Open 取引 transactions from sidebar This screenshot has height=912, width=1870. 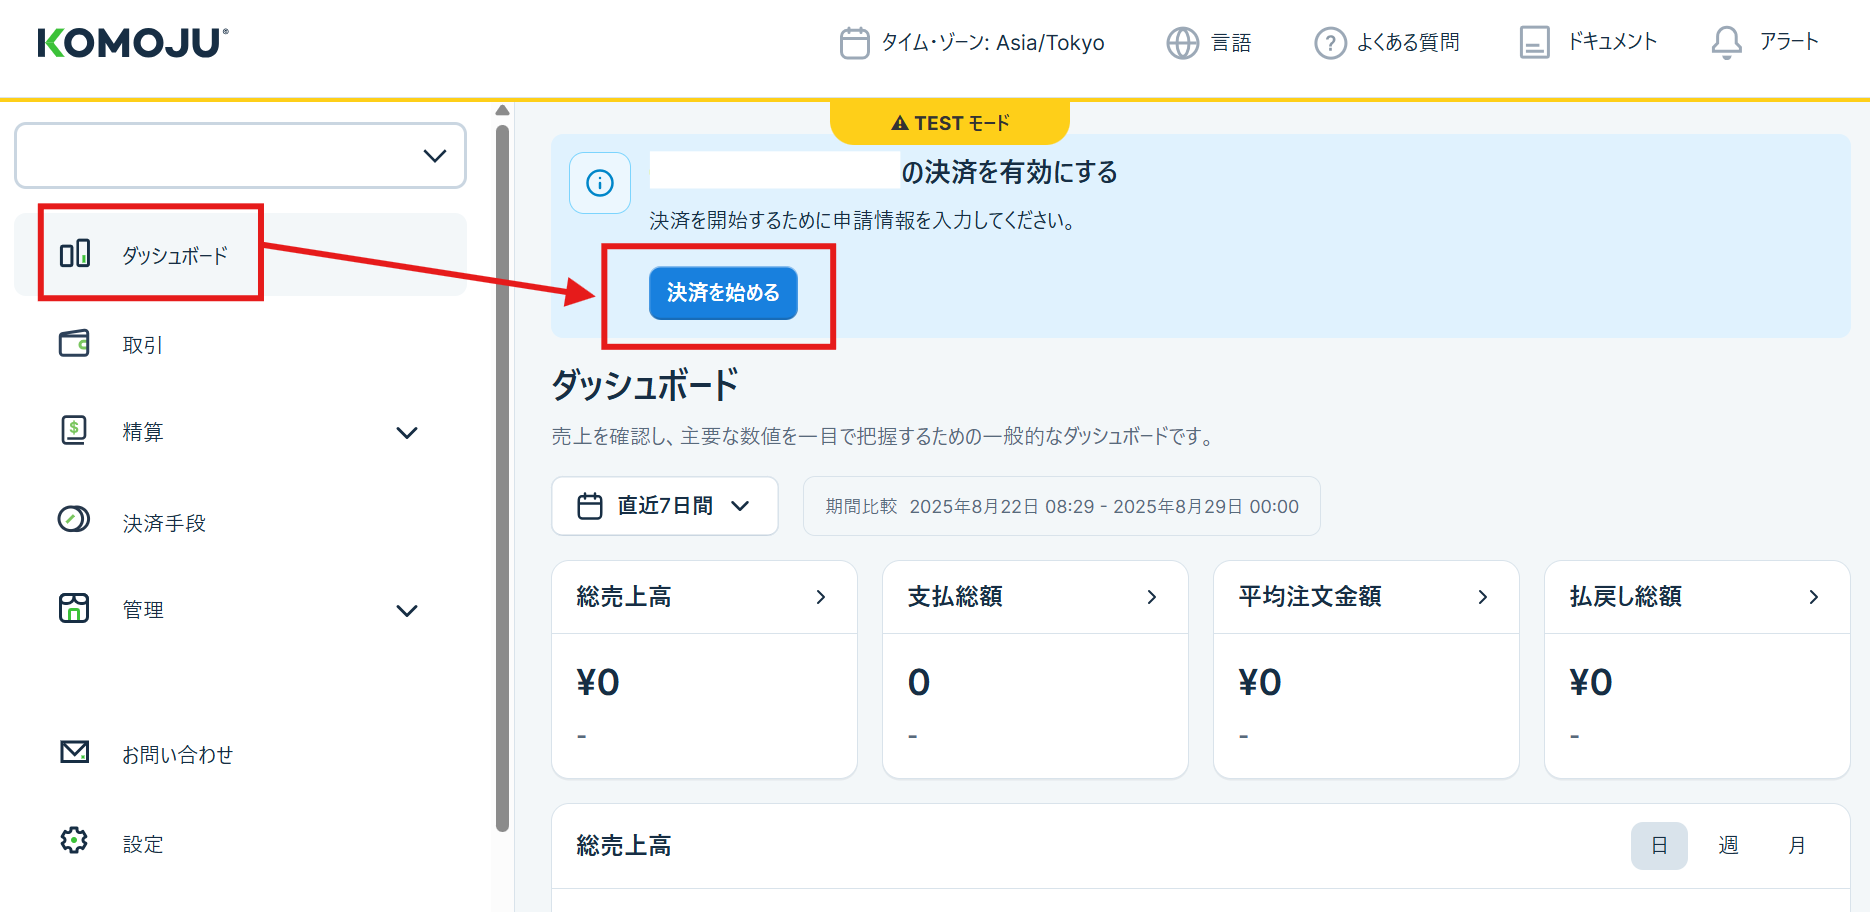tap(142, 345)
